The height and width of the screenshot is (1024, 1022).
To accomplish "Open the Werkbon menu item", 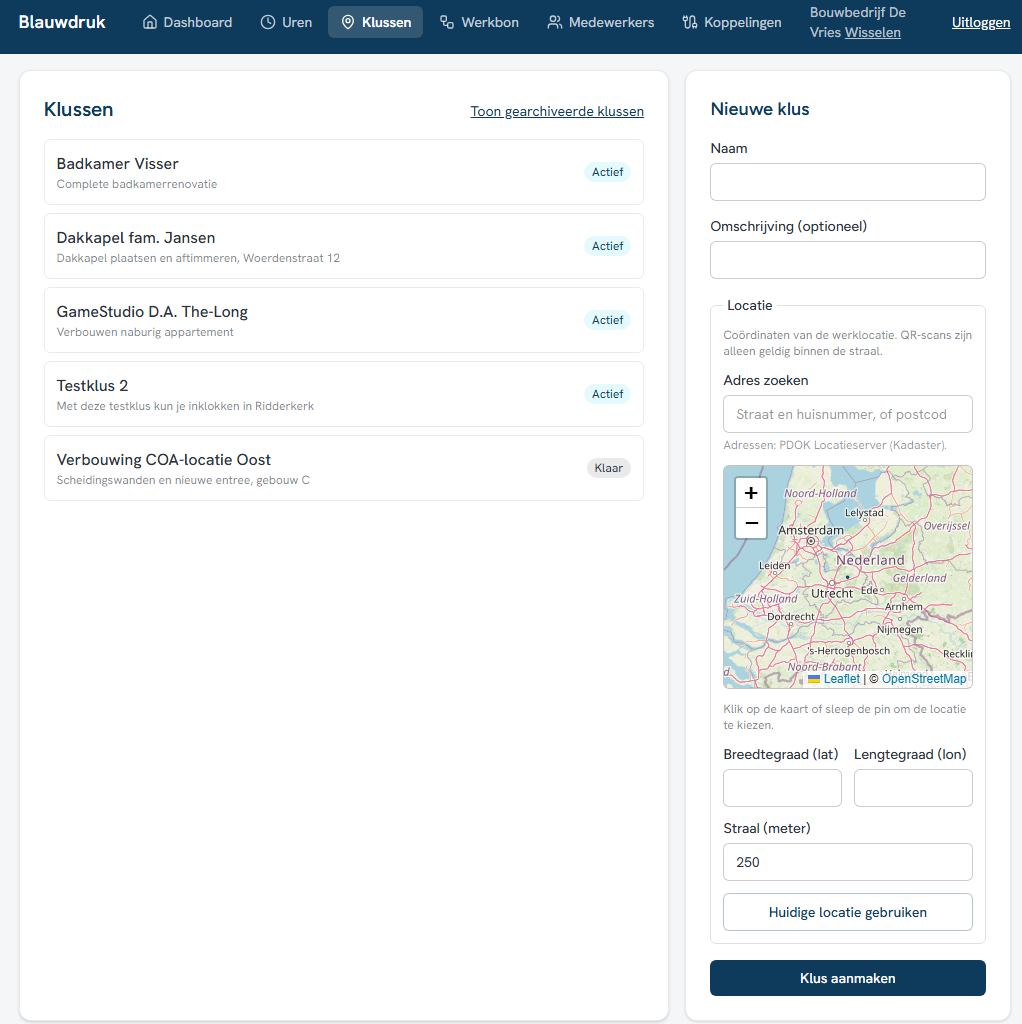I will 479,22.
